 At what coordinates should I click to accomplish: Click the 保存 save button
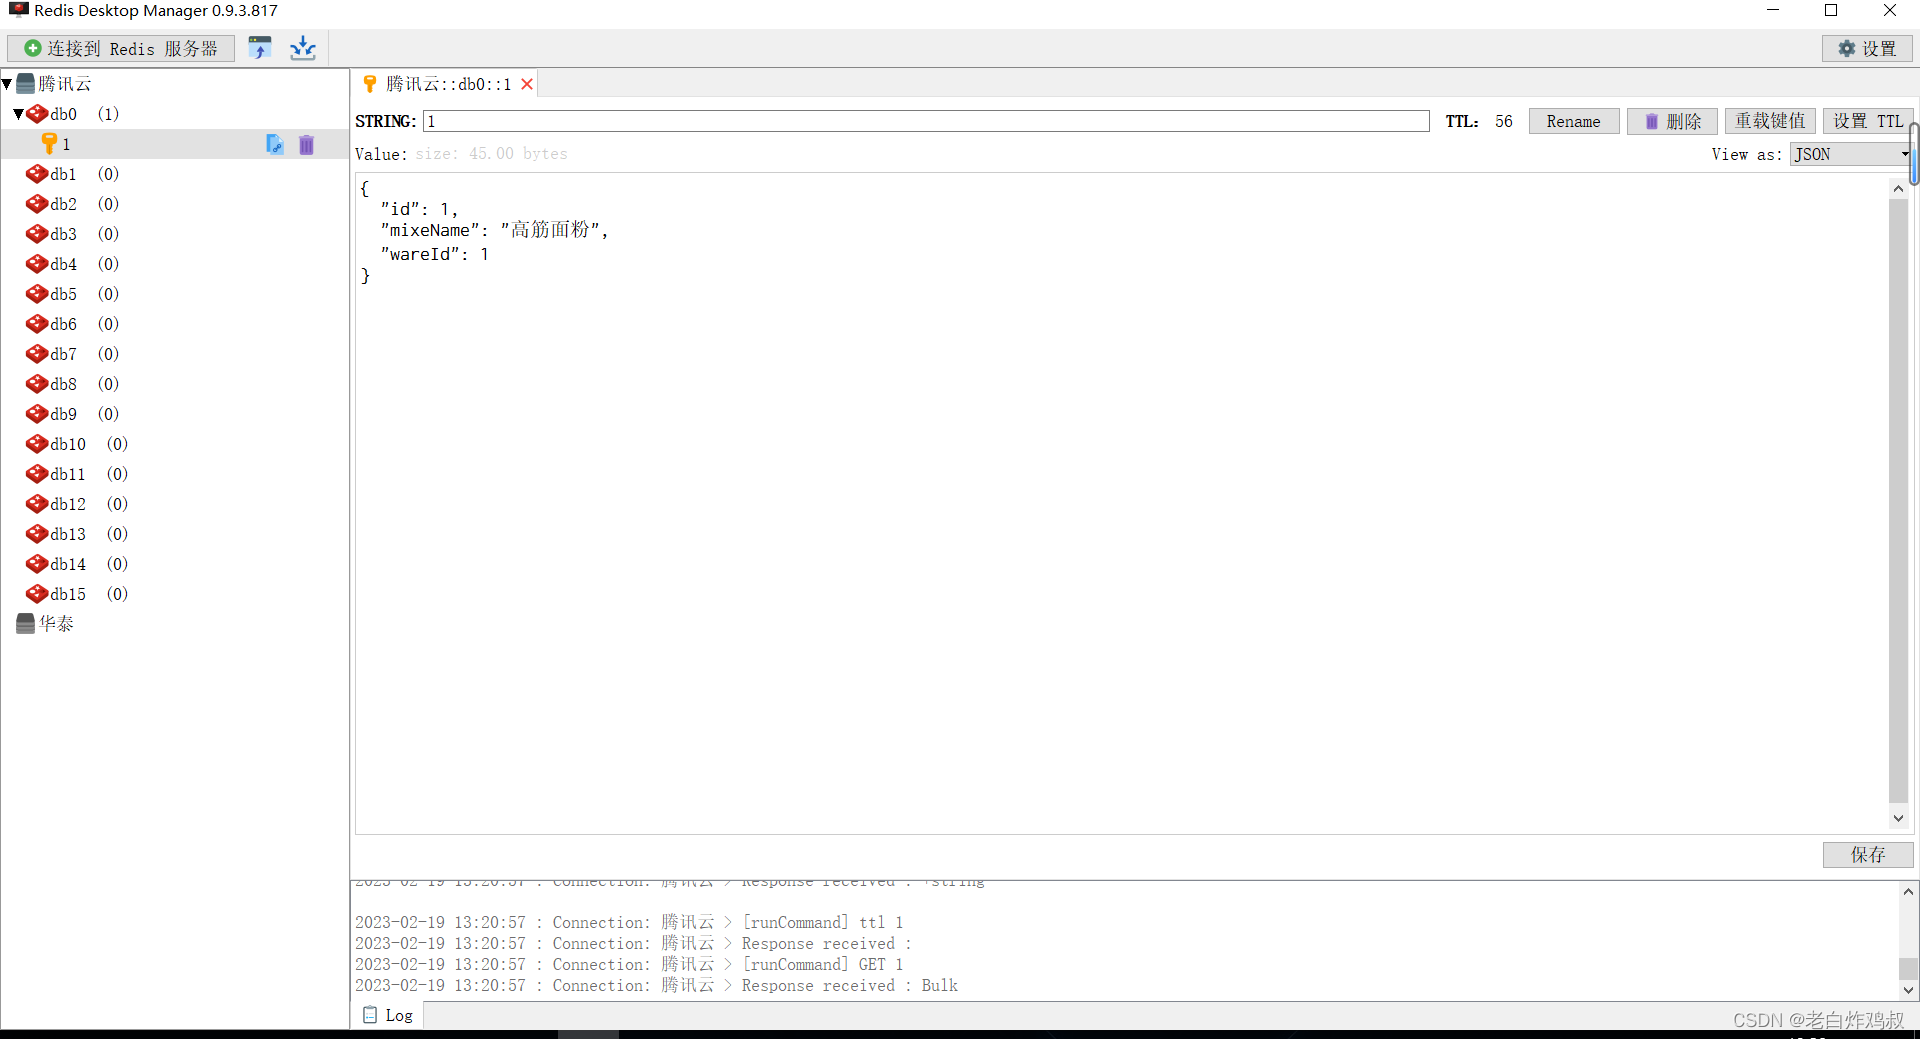(x=1867, y=855)
